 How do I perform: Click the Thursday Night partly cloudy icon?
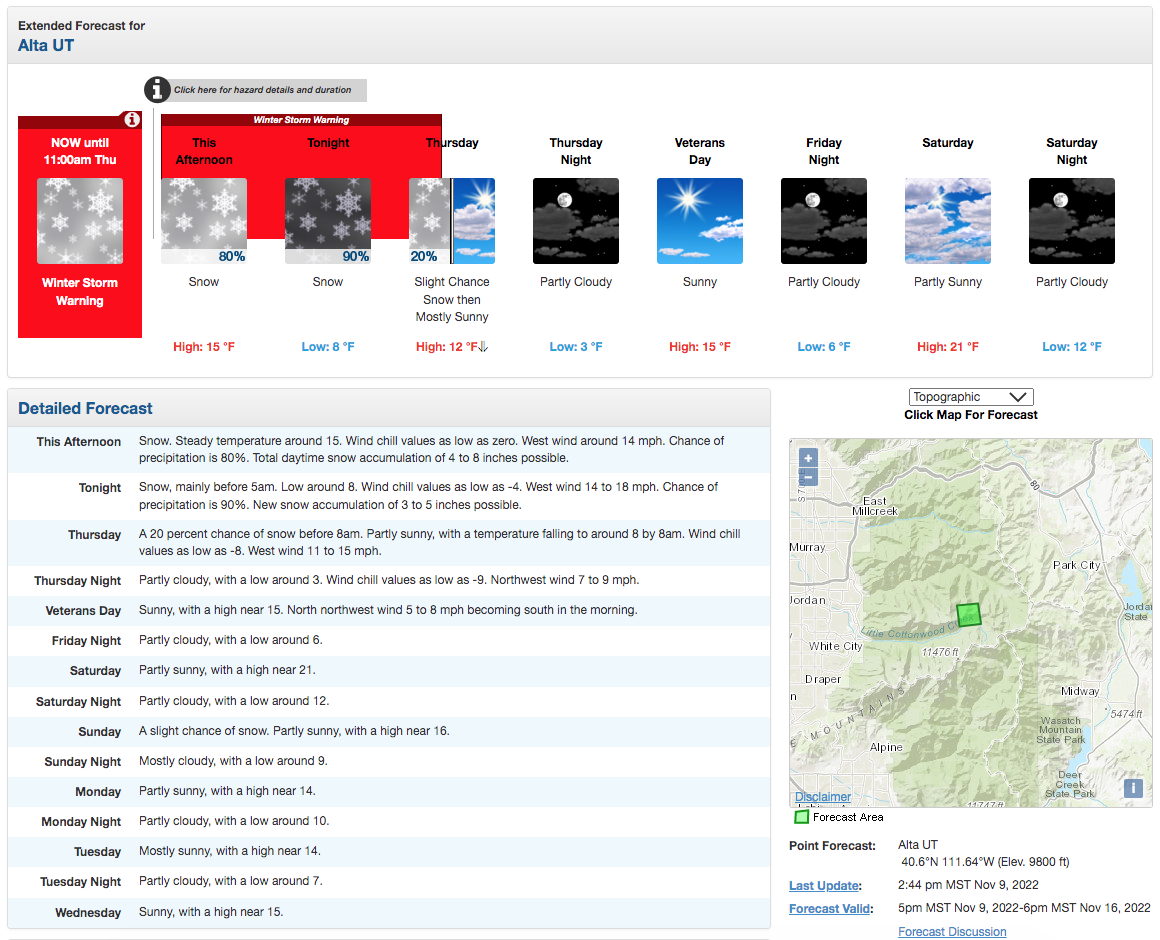pyautogui.click(x=576, y=220)
